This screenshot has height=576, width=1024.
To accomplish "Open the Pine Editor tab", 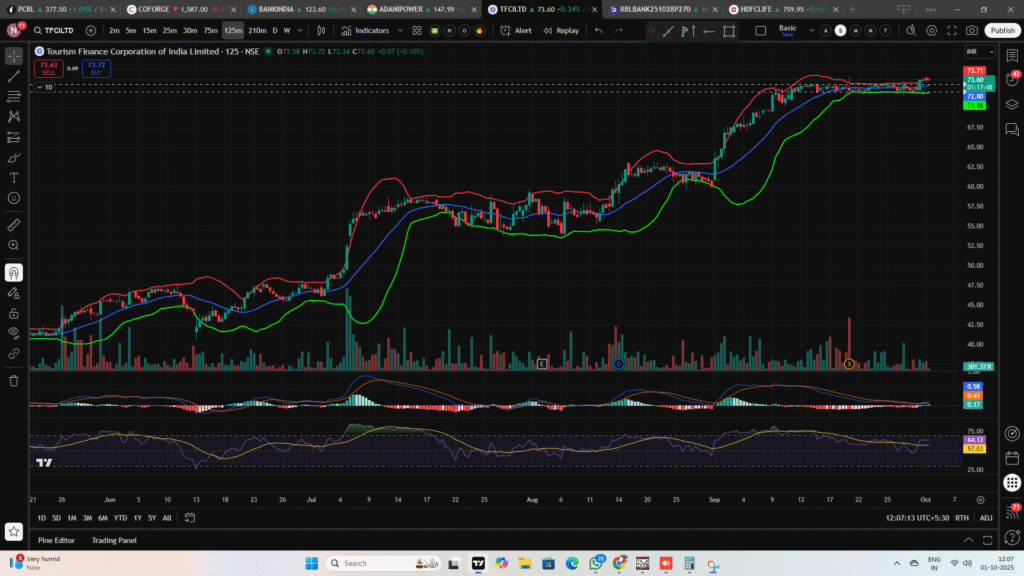I will point(56,540).
